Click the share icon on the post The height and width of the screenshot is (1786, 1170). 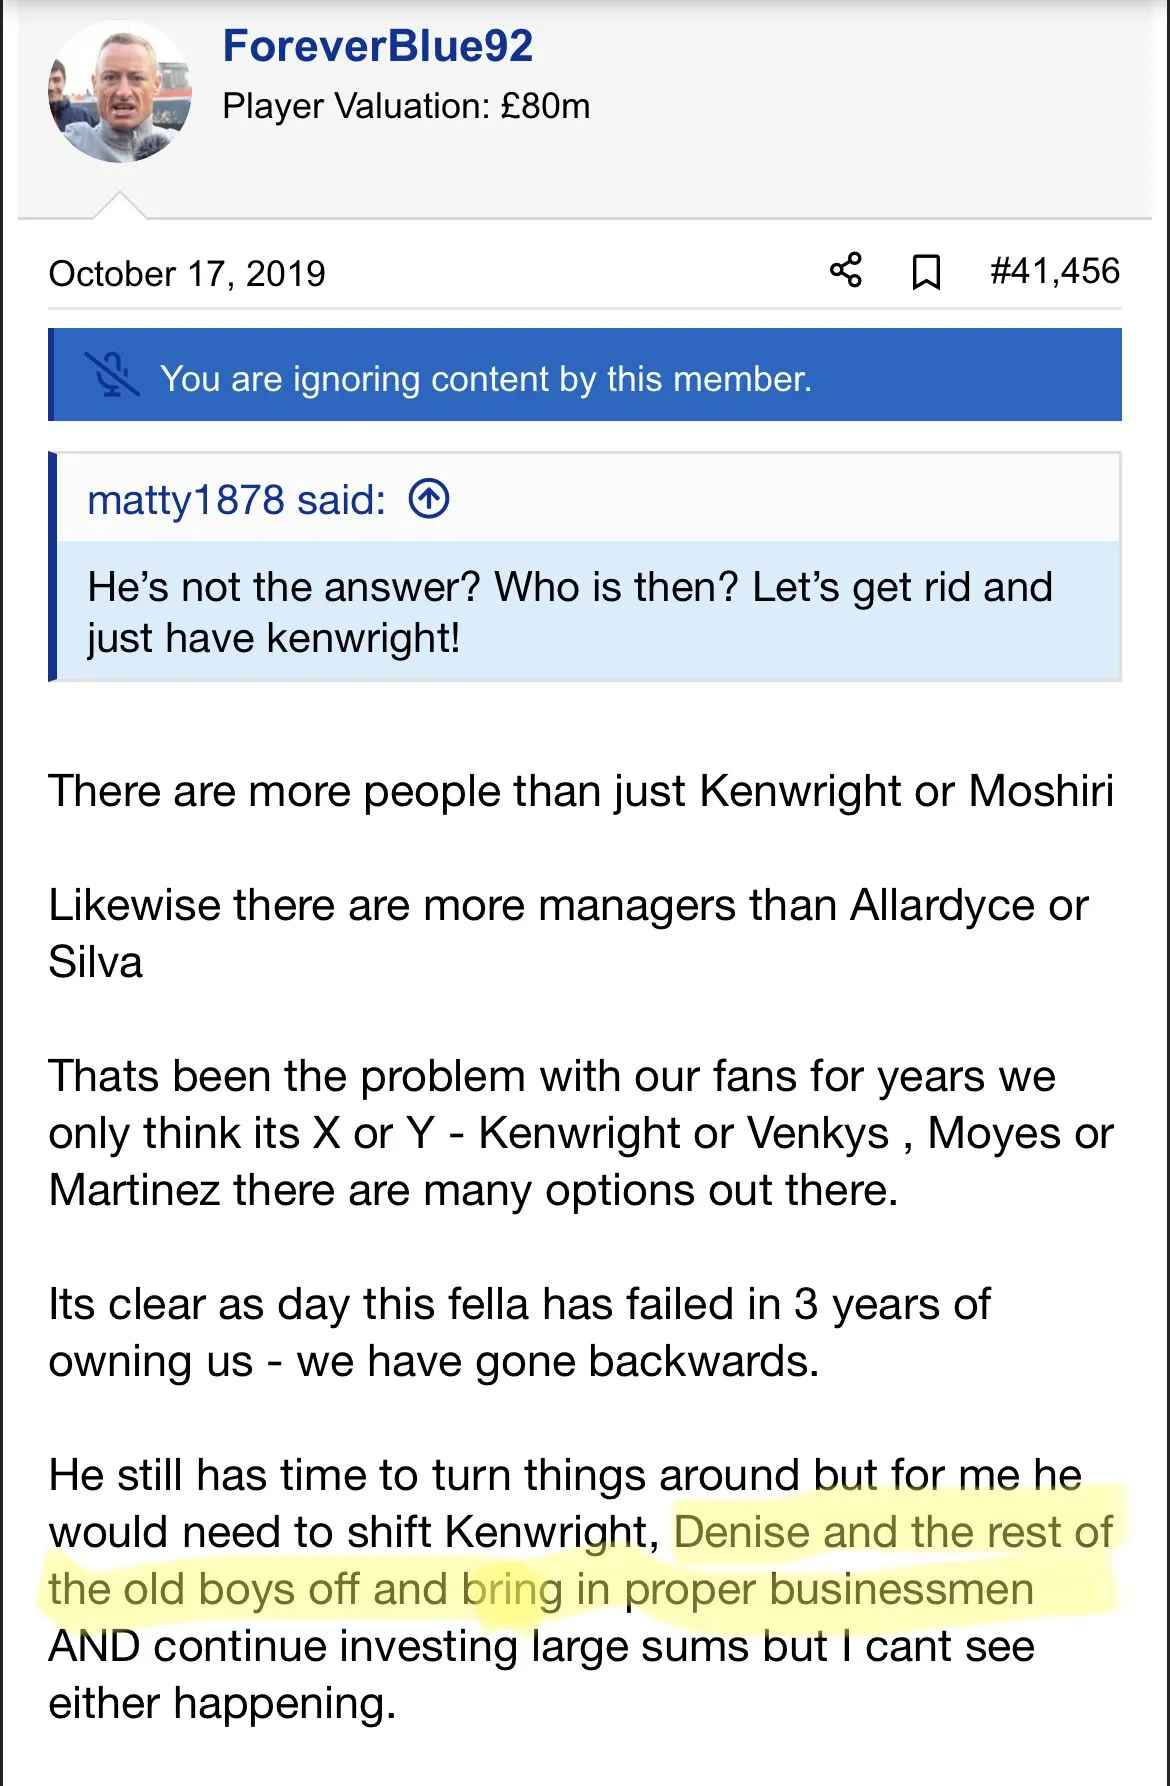(845, 270)
